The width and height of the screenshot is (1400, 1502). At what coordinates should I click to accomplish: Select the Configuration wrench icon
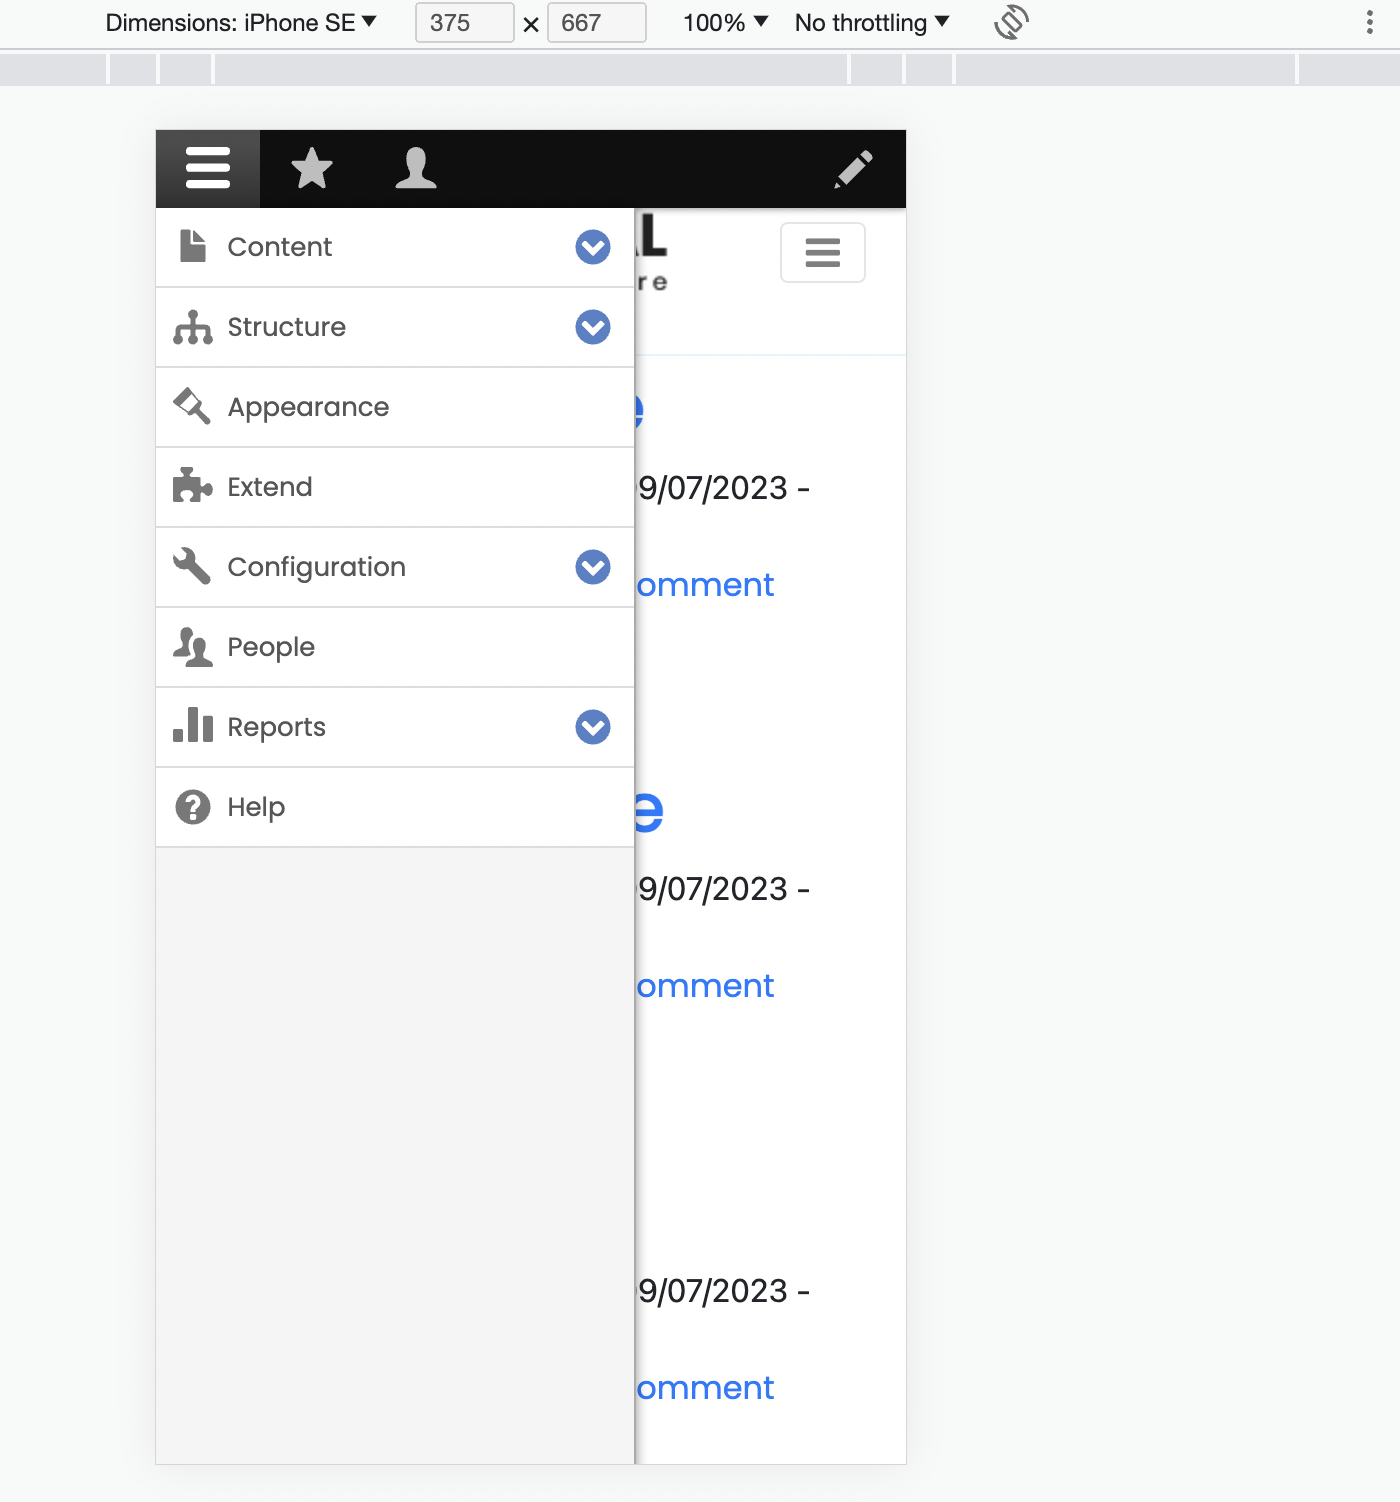tap(192, 567)
